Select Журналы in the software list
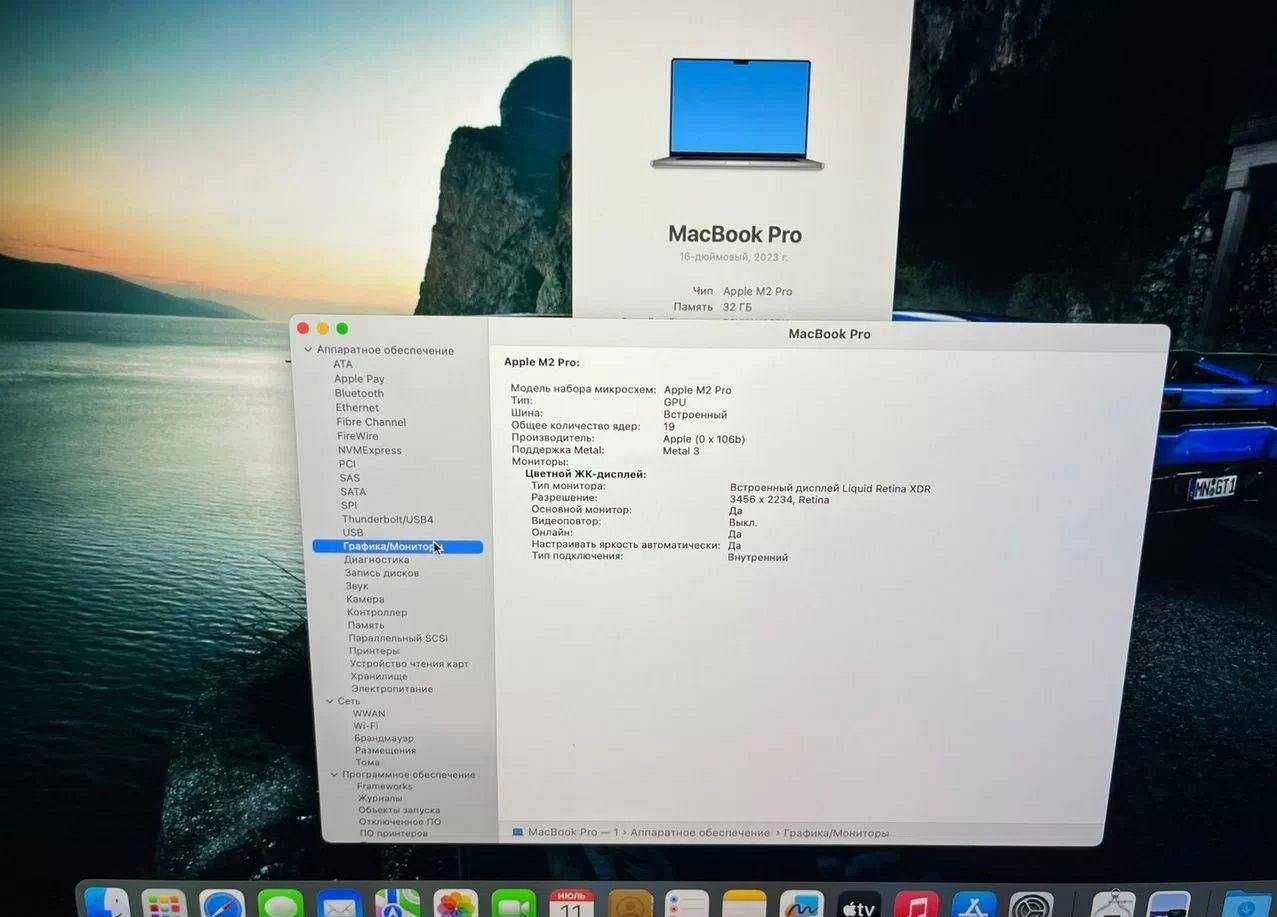1277x917 pixels. pyautogui.click(x=380, y=798)
